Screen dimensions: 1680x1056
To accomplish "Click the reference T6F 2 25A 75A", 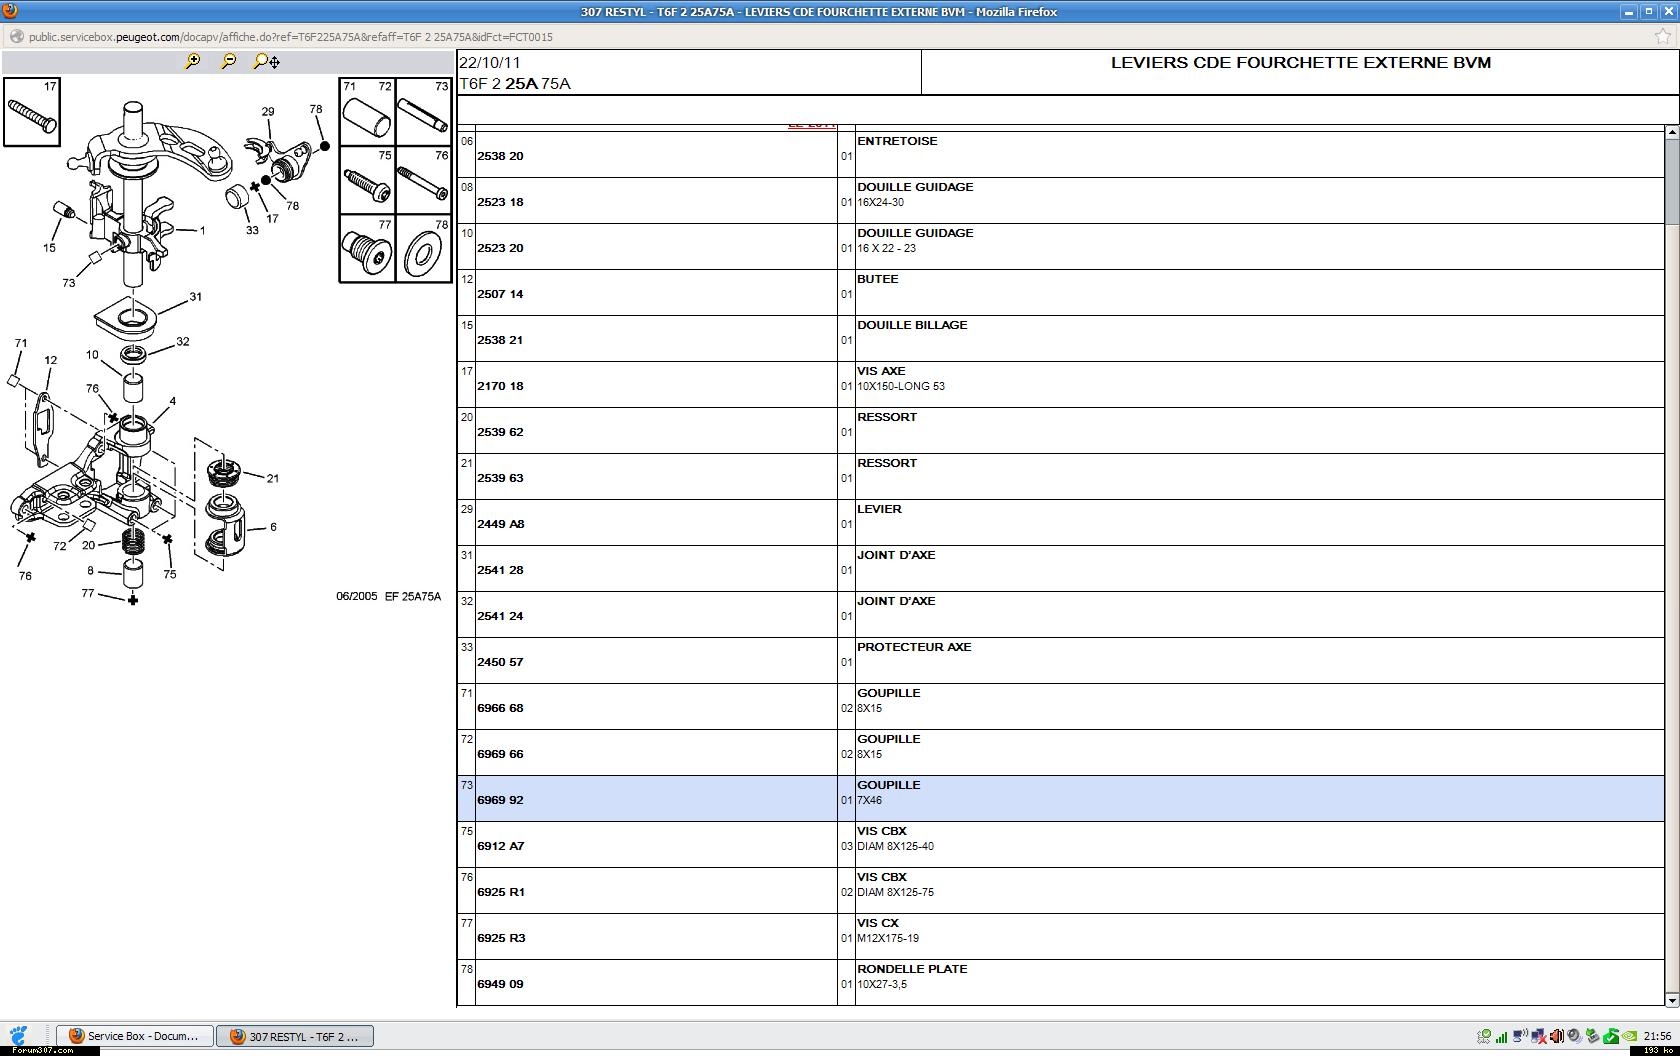I will (x=515, y=84).
